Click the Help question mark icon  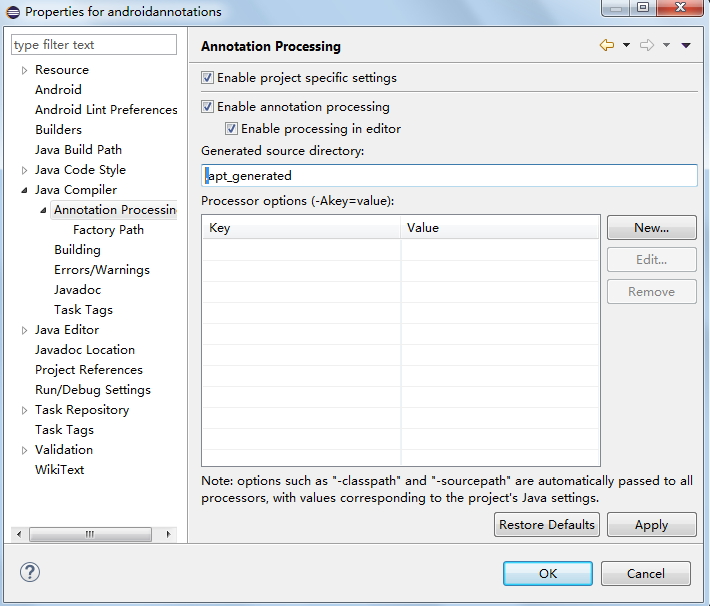tap(29, 573)
